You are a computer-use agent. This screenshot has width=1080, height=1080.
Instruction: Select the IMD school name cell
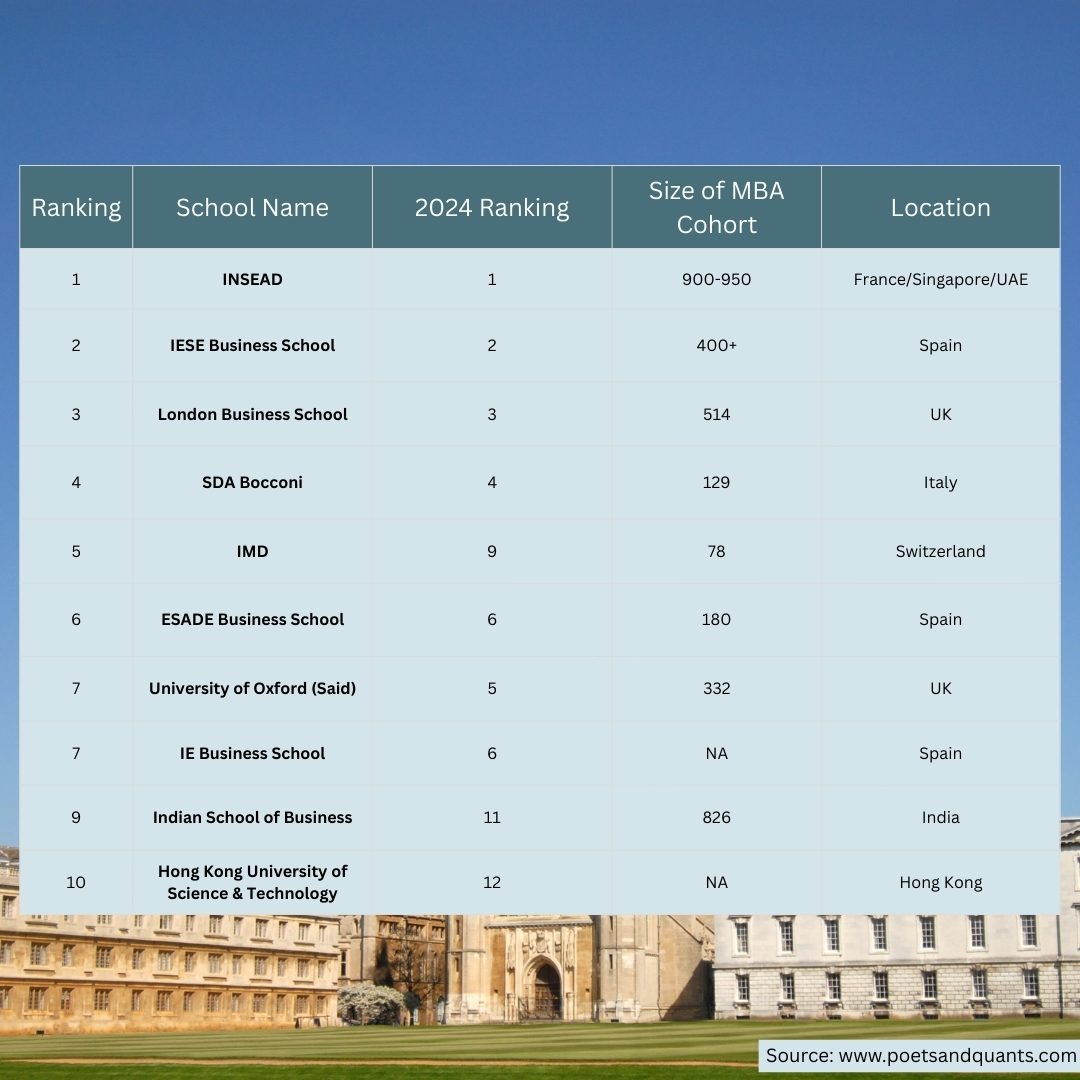click(252, 552)
